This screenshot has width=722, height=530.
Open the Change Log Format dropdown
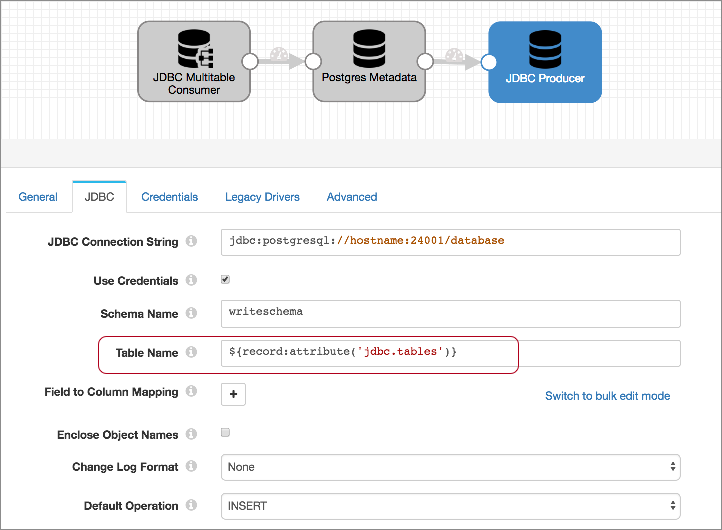(x=450, y=467)
